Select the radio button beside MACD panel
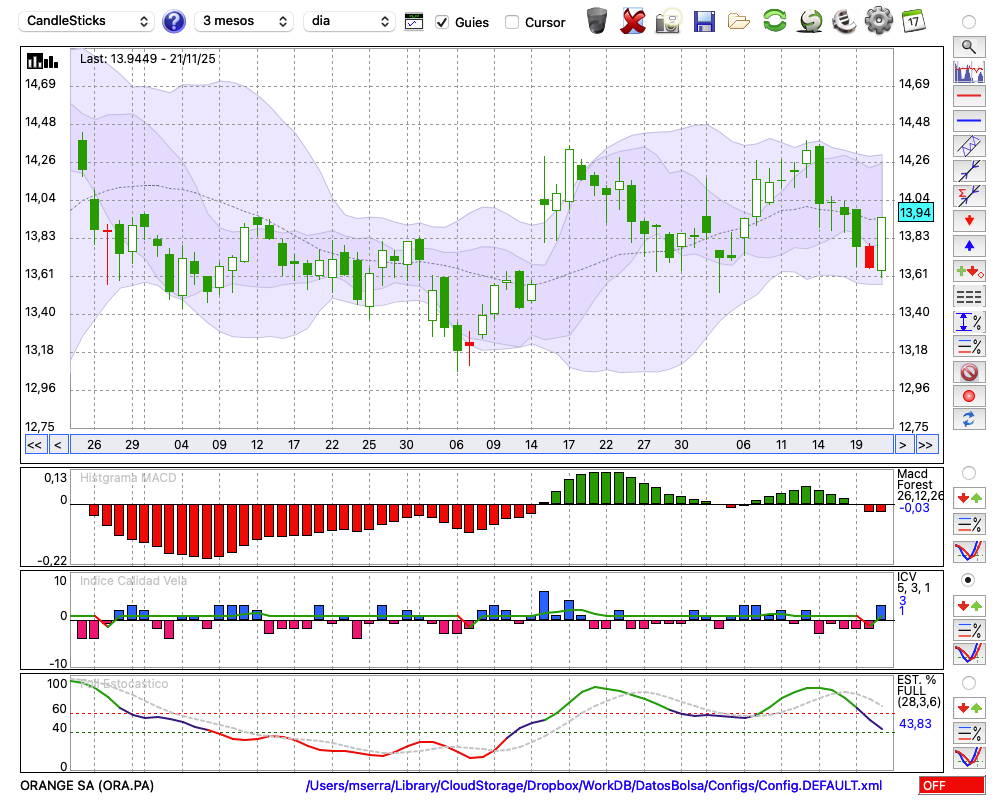Screen dimensions: 1000x800 coord(968,472)
